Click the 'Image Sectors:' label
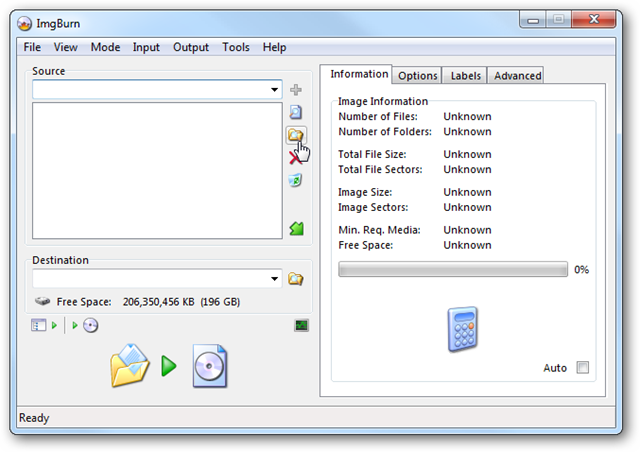This screenshot has height=452, width=640. pyautogui.click(x=373, y=207)
